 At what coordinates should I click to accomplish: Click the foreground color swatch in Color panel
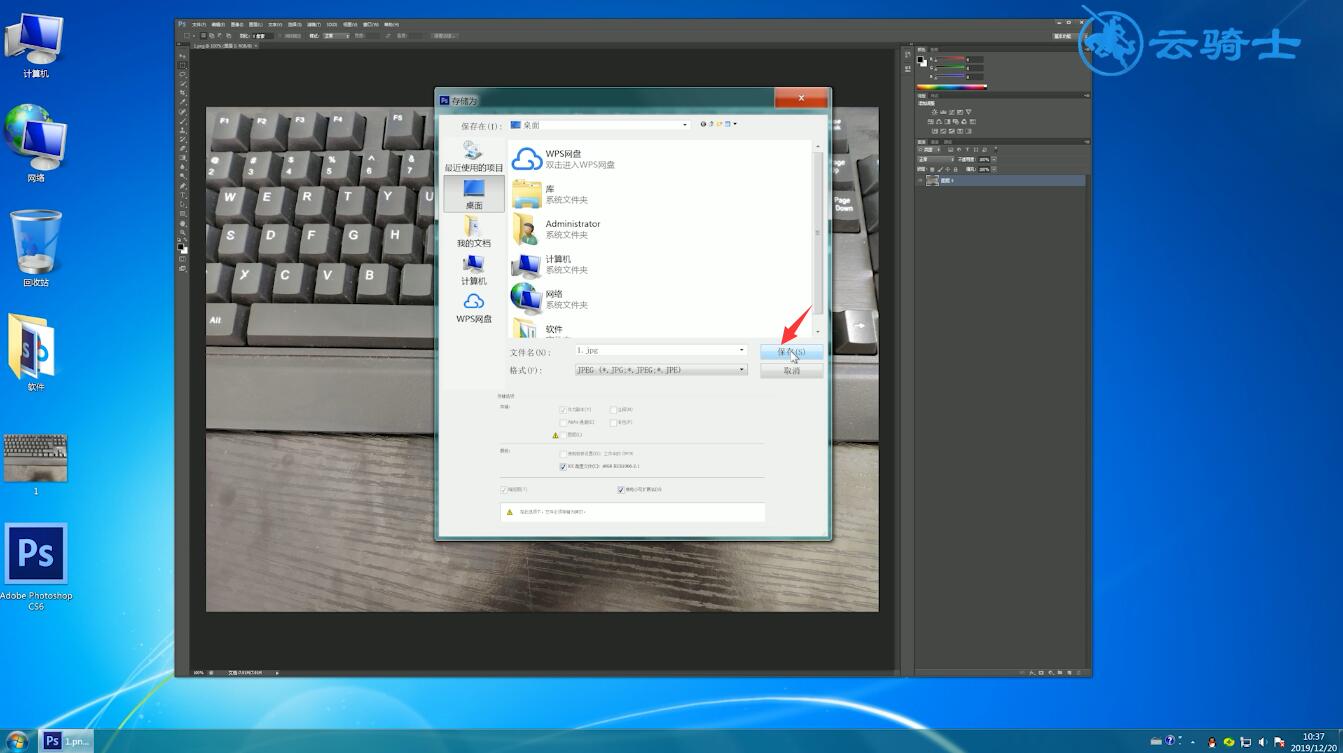[x=920, y=60]
